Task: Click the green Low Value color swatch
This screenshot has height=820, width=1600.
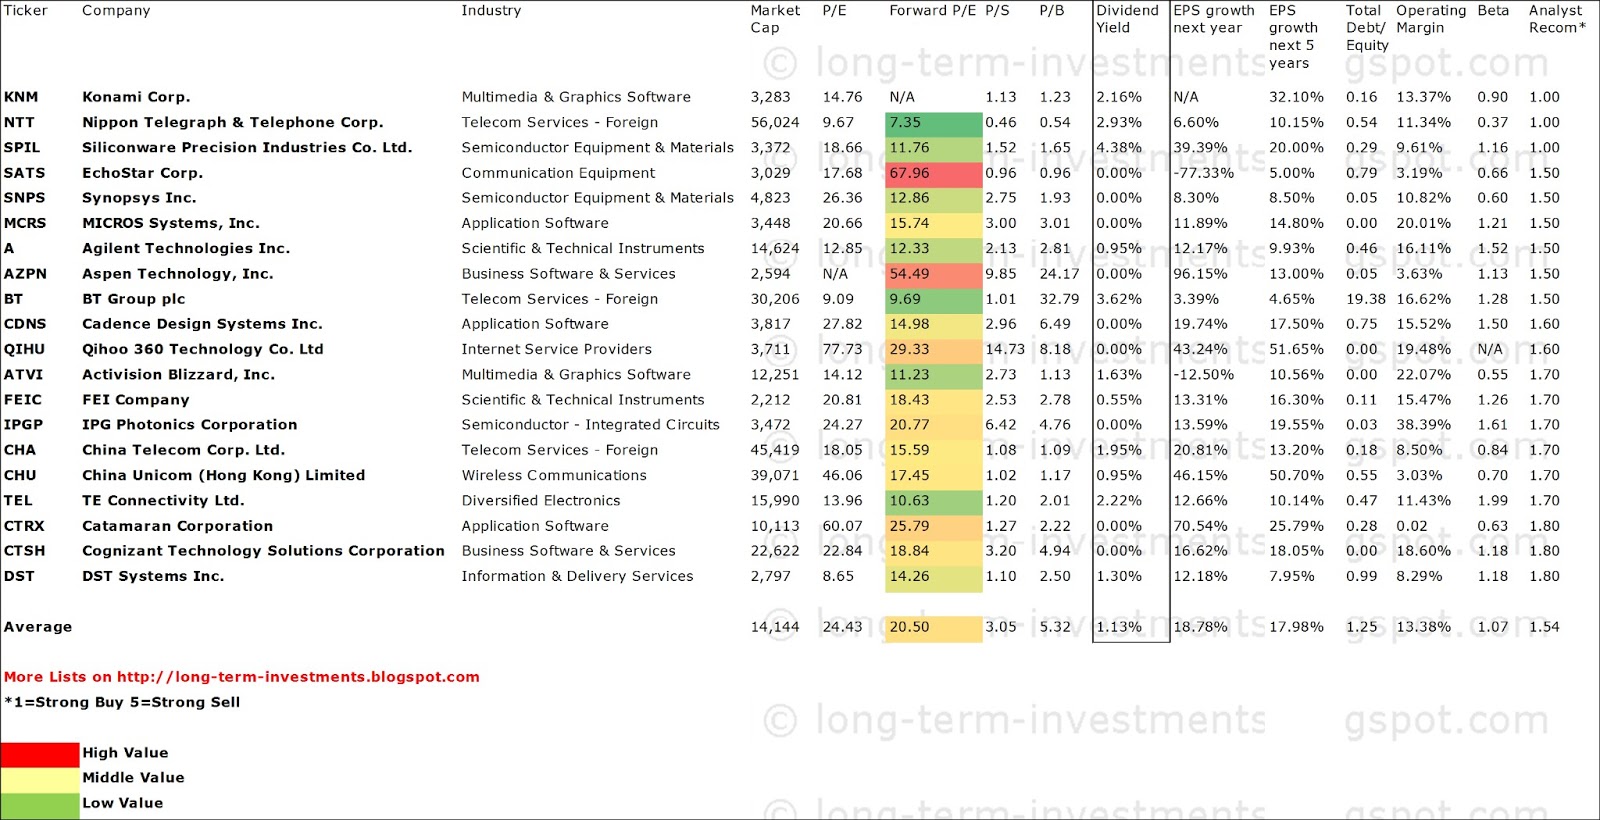Action: (x=40, y=804)
